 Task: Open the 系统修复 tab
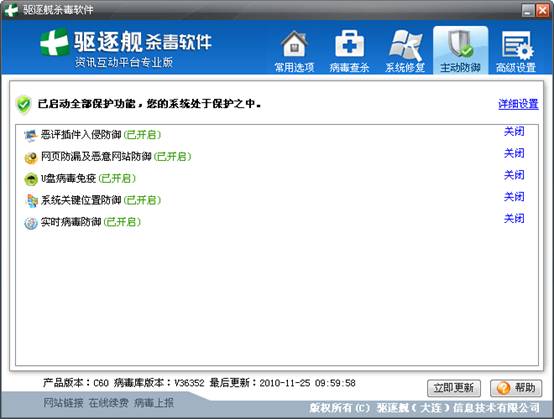(x=405, y=51)
